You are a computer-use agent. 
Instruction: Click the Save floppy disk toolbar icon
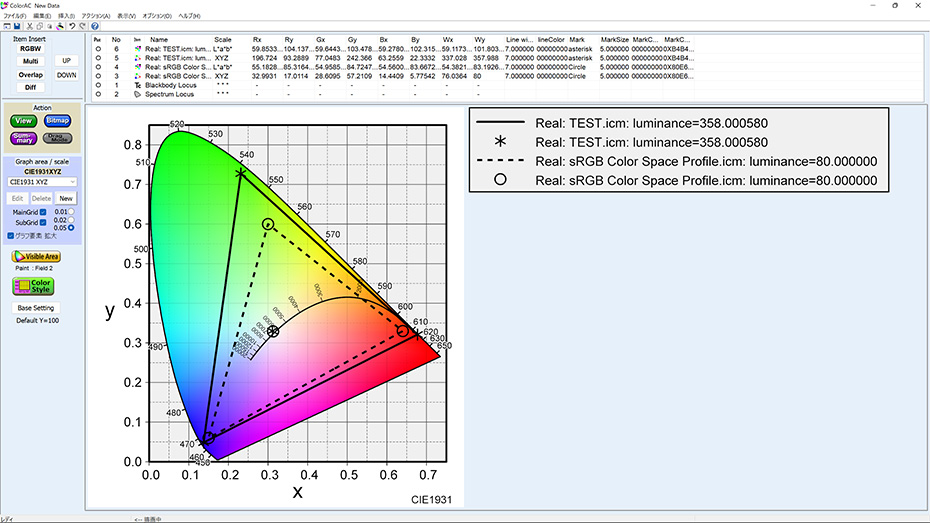(17, 26)
